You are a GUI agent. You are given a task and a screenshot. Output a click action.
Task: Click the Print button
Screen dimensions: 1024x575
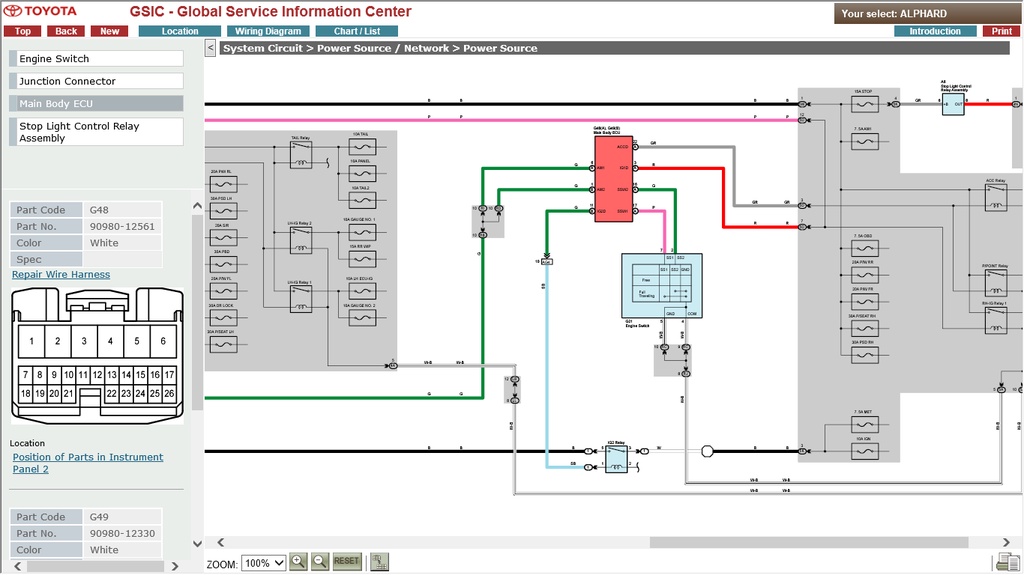pyautogui.click(x=1001, y=31)
